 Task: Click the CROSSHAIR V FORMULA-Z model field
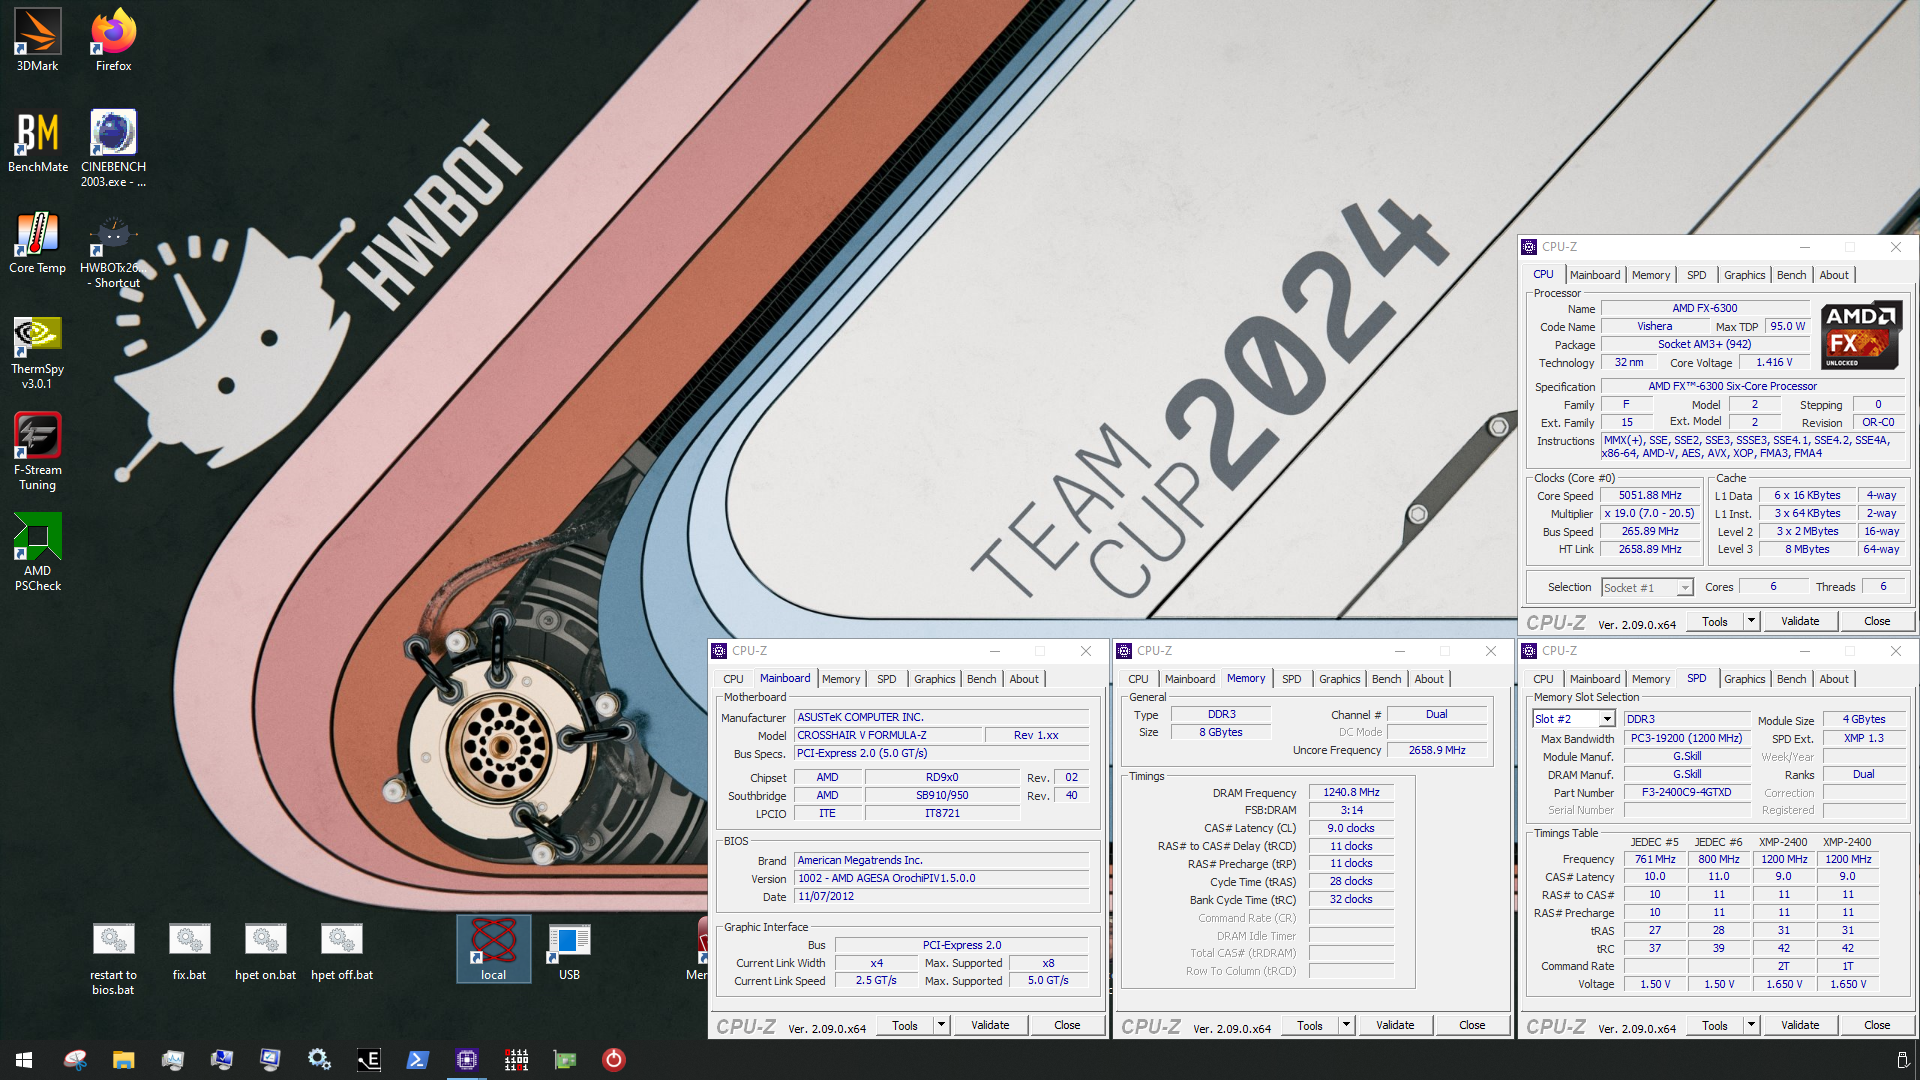[x=886, y=735]
